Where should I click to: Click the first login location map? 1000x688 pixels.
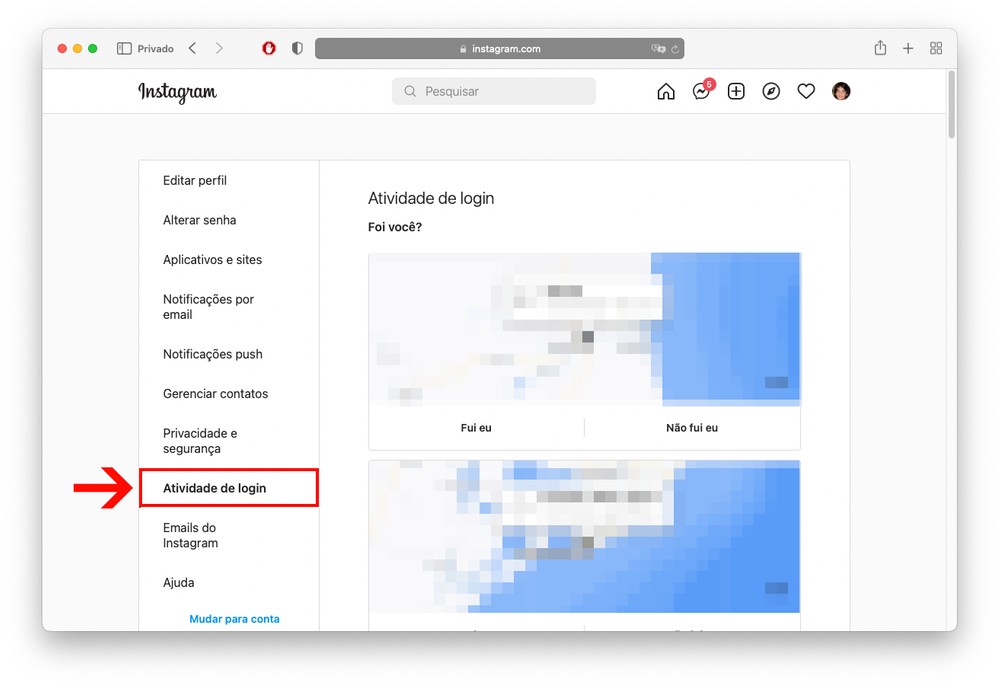[x=584, y=330]
